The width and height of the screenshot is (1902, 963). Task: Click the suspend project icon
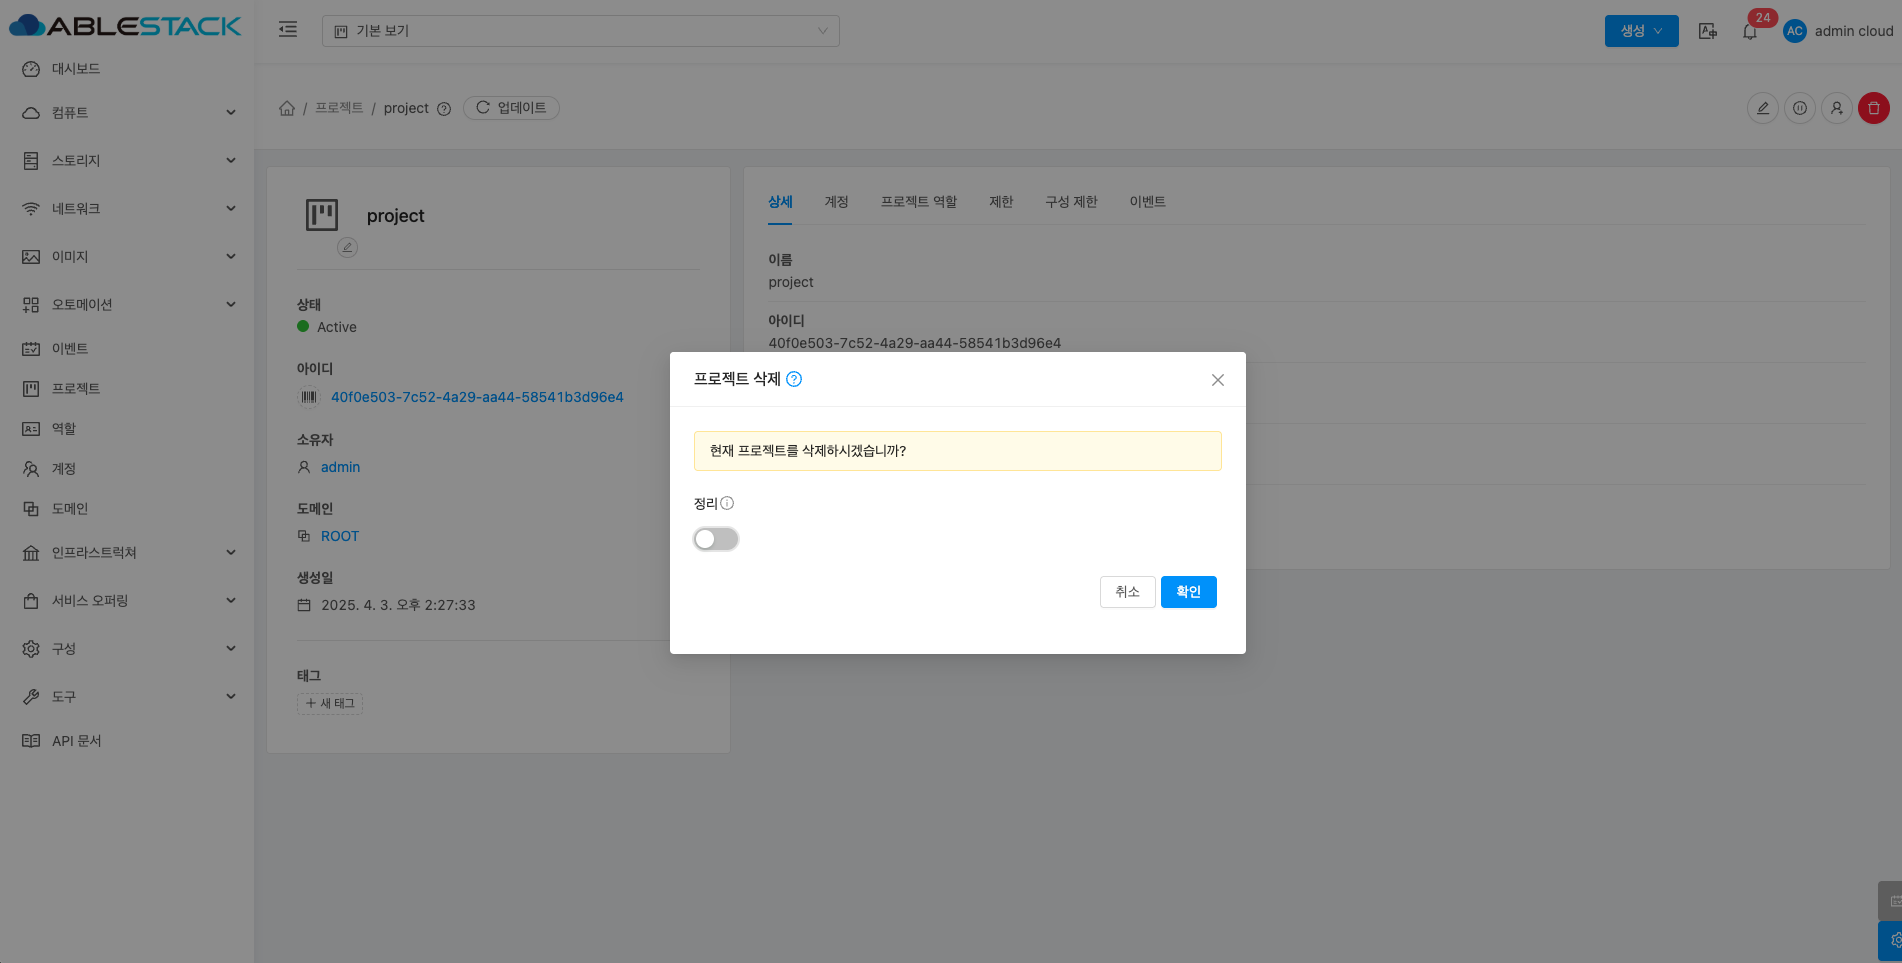tap(1799, 108)
